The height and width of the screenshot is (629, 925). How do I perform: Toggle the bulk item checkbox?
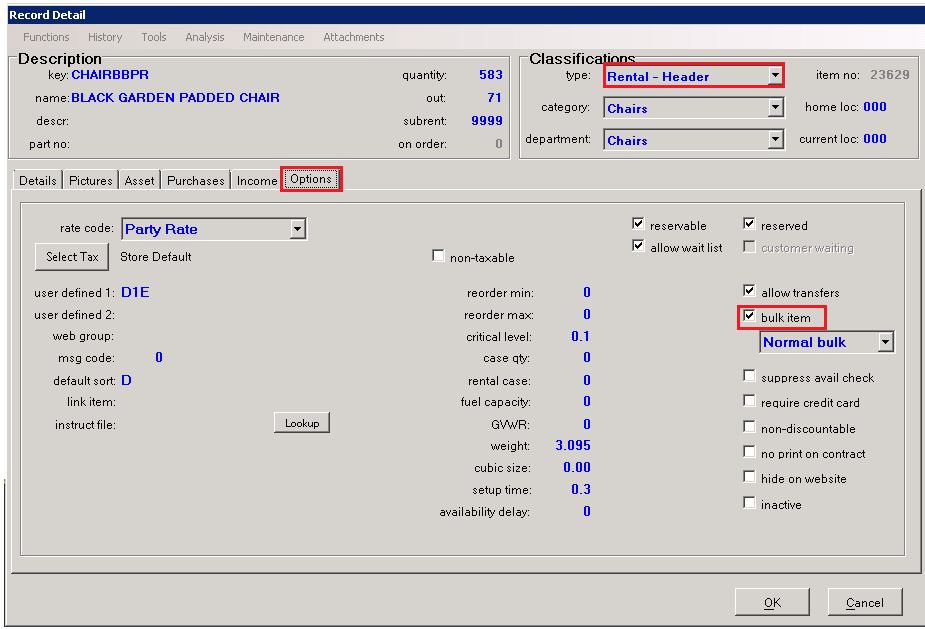click(x=749, y=317)
